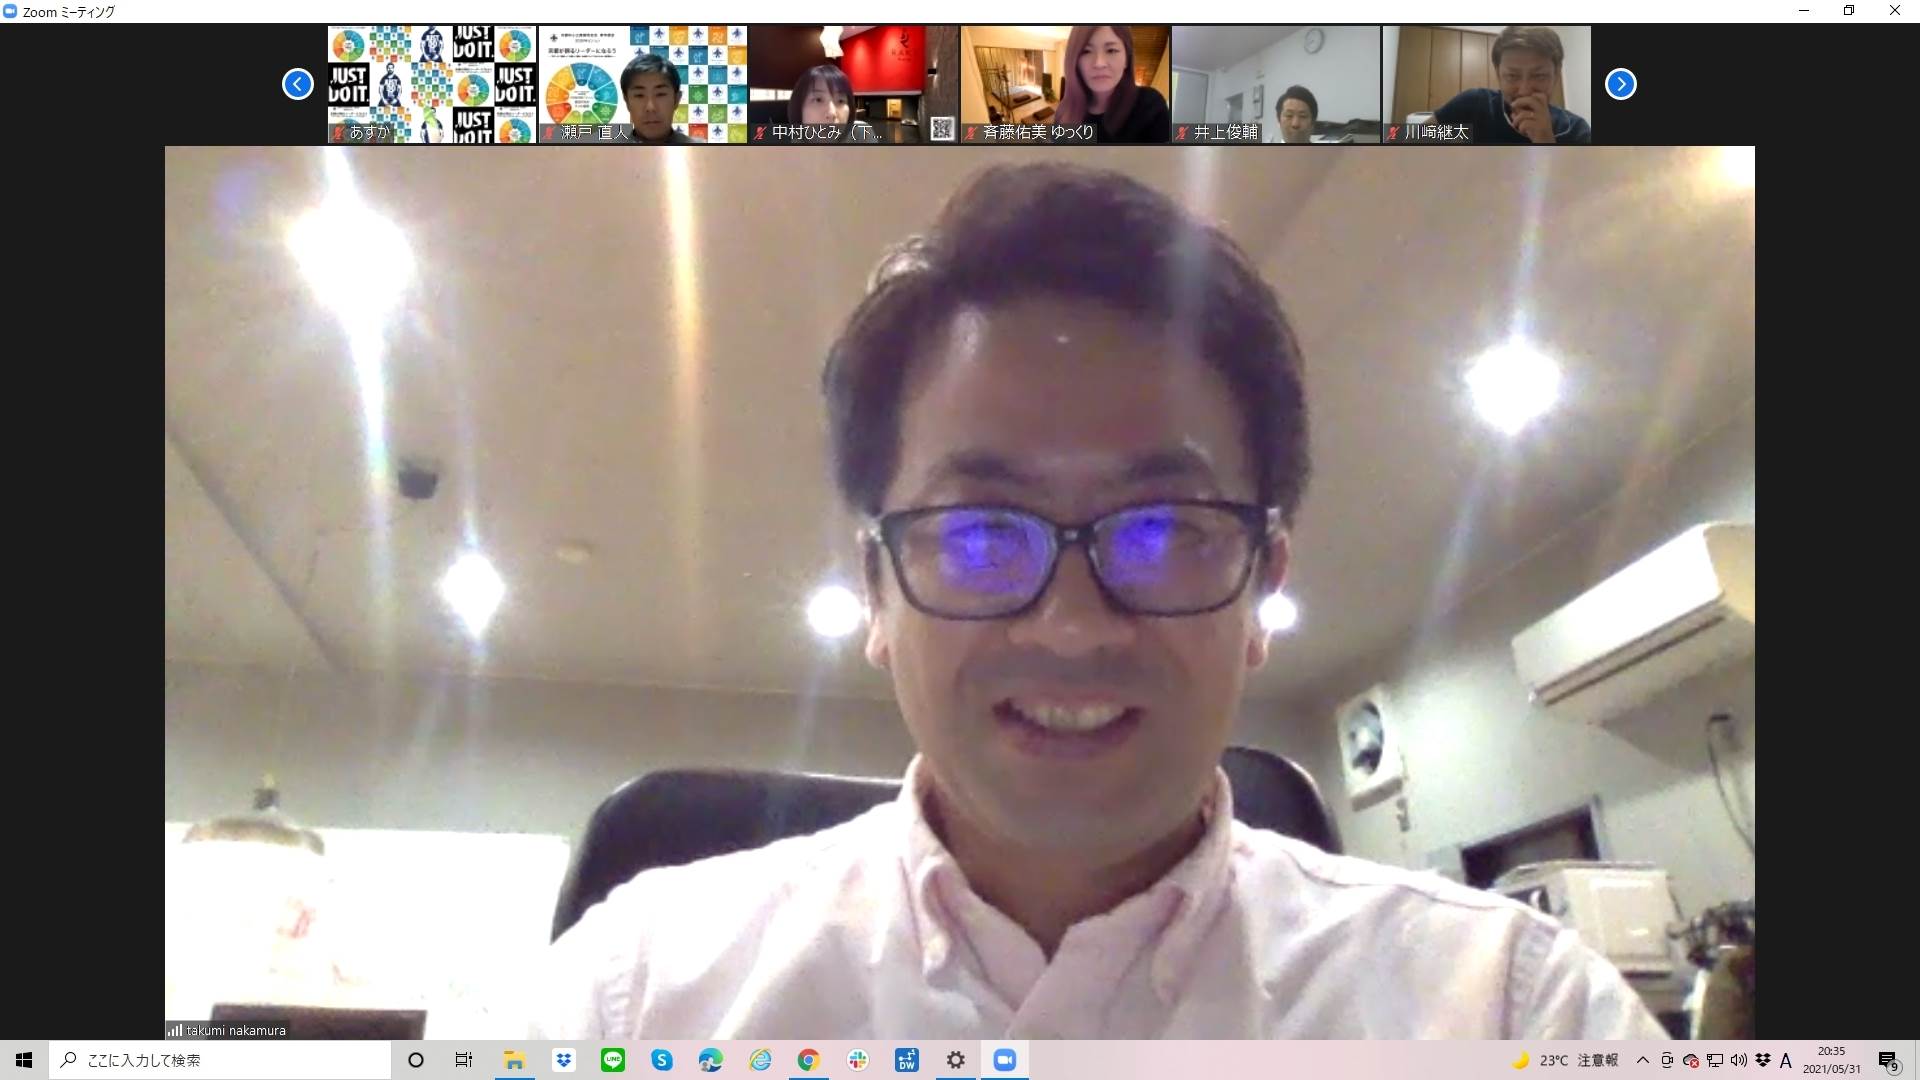The image size is (1920, 1080).
Task: Open Task View on taskbar
Action: [x=464, y=1060]
